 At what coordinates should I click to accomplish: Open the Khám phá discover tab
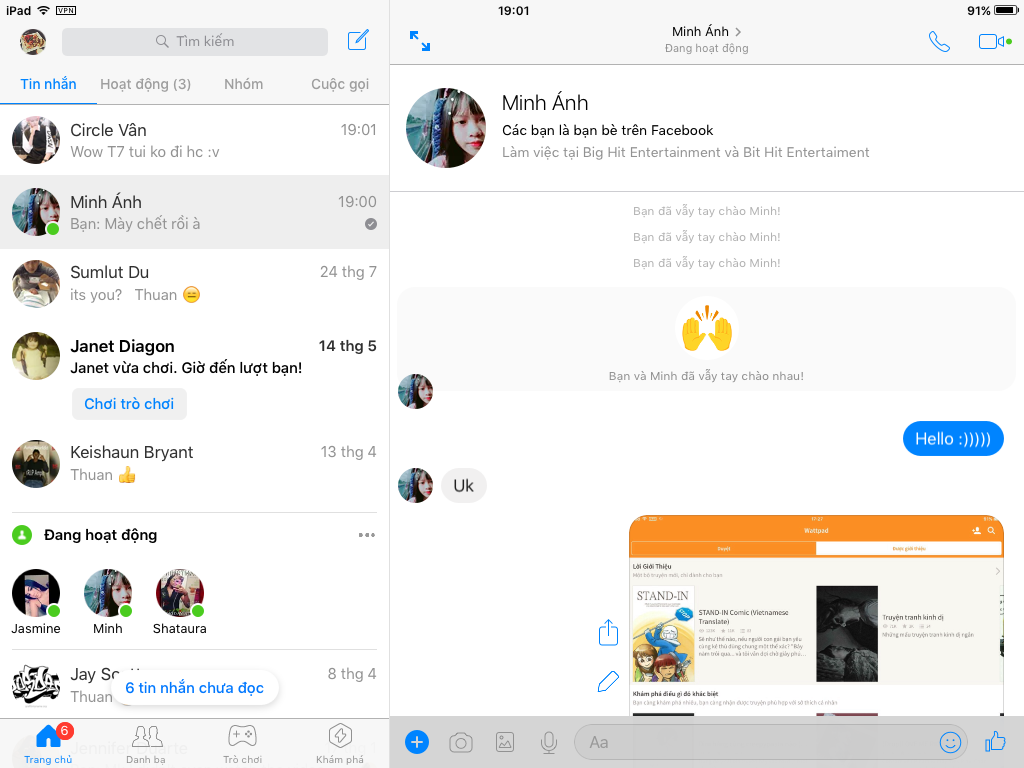point(340,744)
